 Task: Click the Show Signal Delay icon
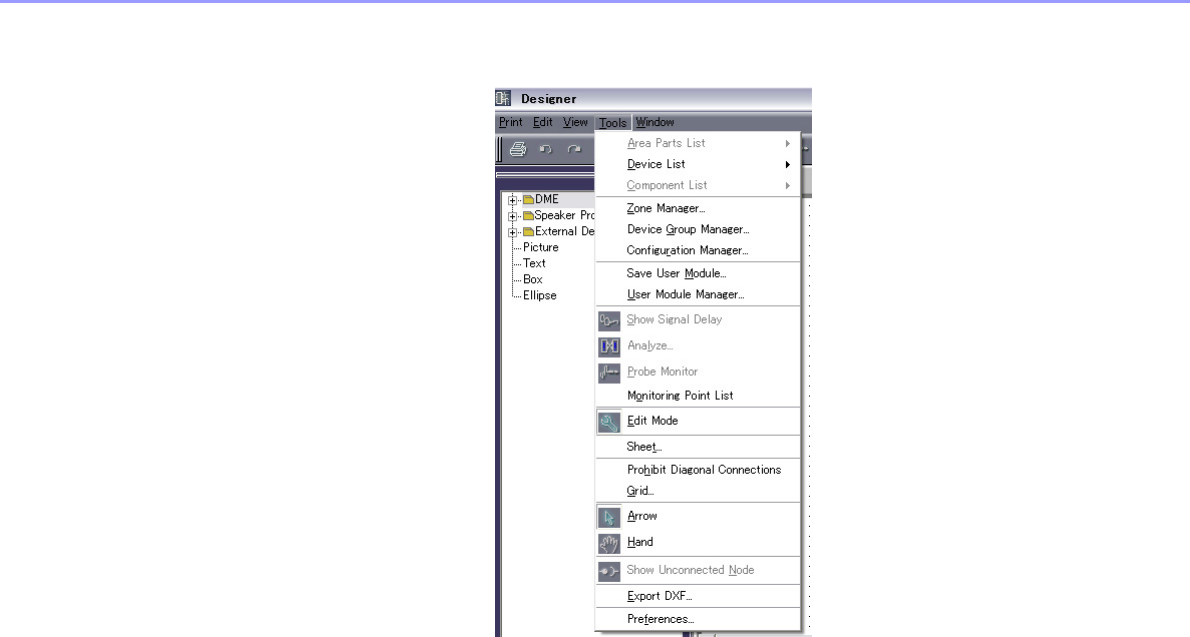609,320
